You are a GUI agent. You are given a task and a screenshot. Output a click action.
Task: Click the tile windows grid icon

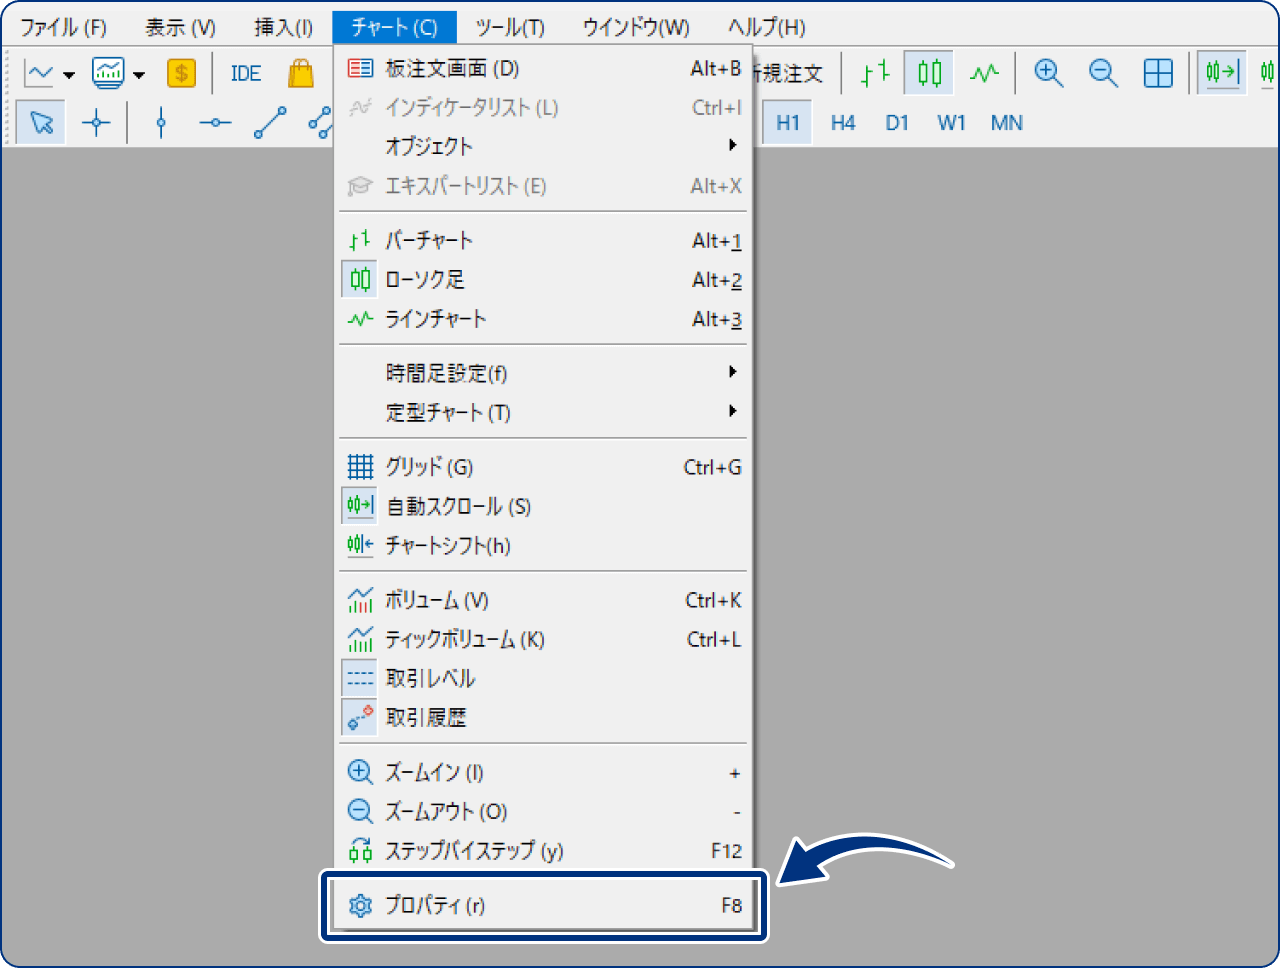click(x=1157, y=73)
